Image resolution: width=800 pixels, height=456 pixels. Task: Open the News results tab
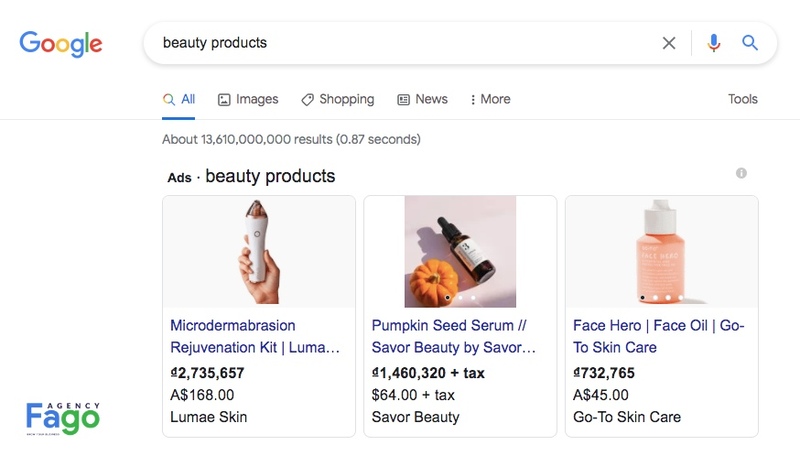(422, 99)
